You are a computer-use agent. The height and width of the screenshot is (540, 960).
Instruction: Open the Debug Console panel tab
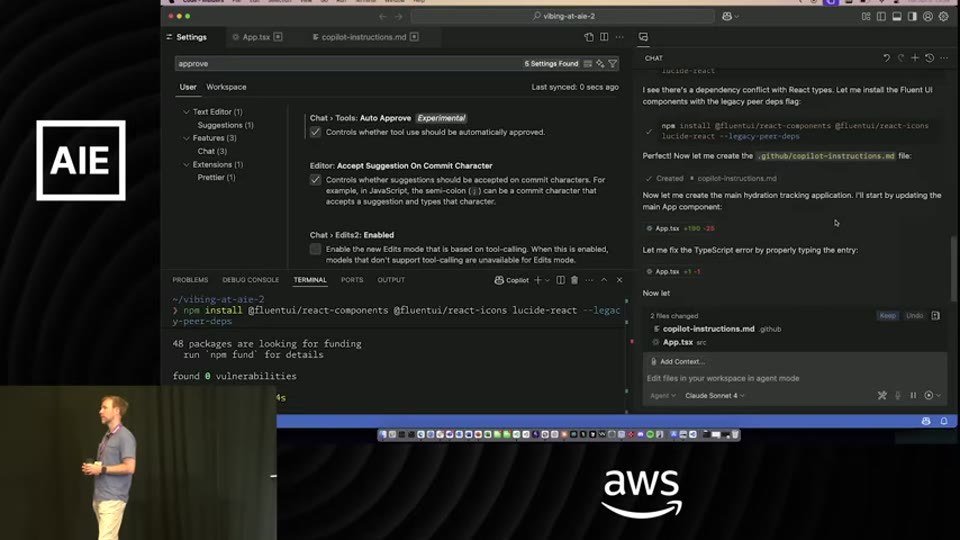click(x=250, y=280)
